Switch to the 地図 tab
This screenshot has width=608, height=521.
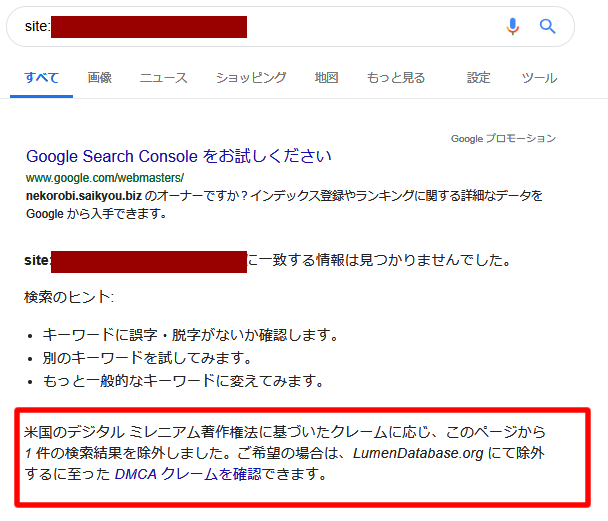[326, 78]
